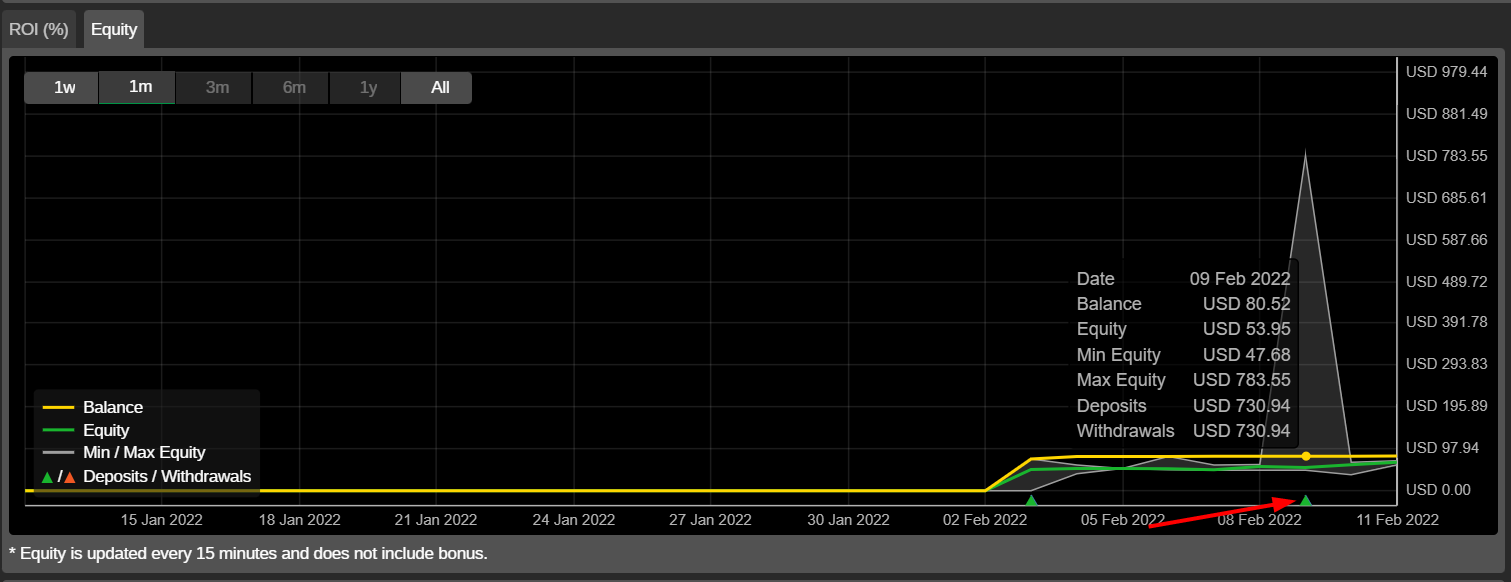Click the yellow data point on Balance line
The width and height of the screenshot is (1511, 582).
(x=1305, y=456)
